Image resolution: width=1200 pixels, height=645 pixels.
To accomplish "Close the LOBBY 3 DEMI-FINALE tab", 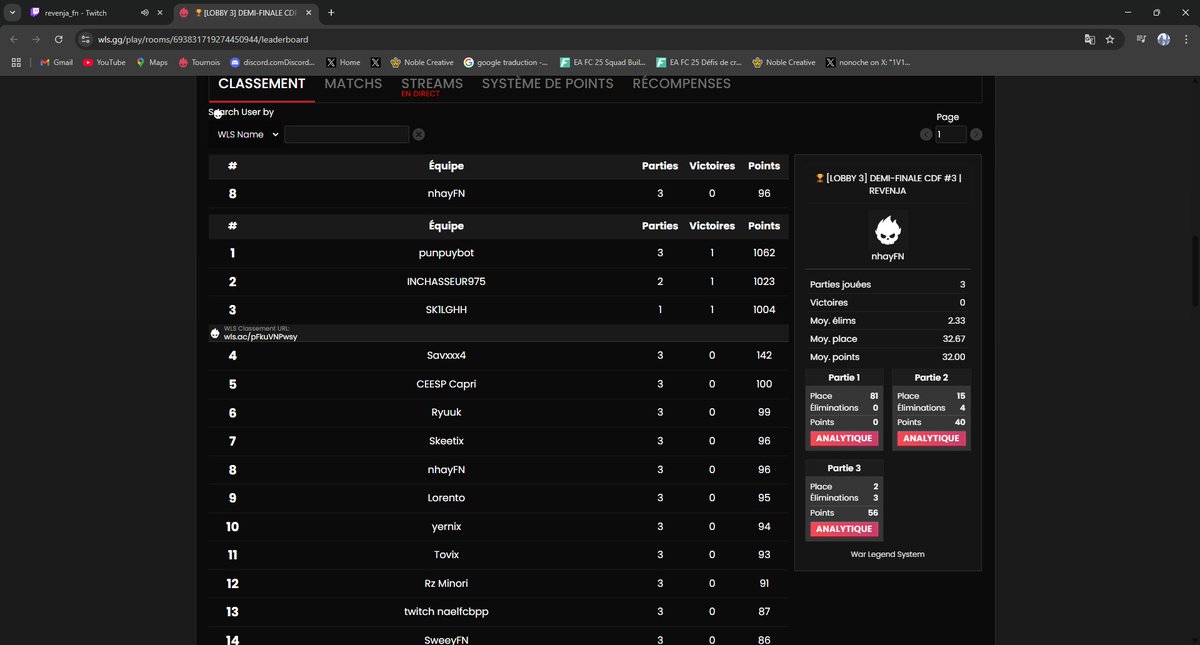I will 311,12.
